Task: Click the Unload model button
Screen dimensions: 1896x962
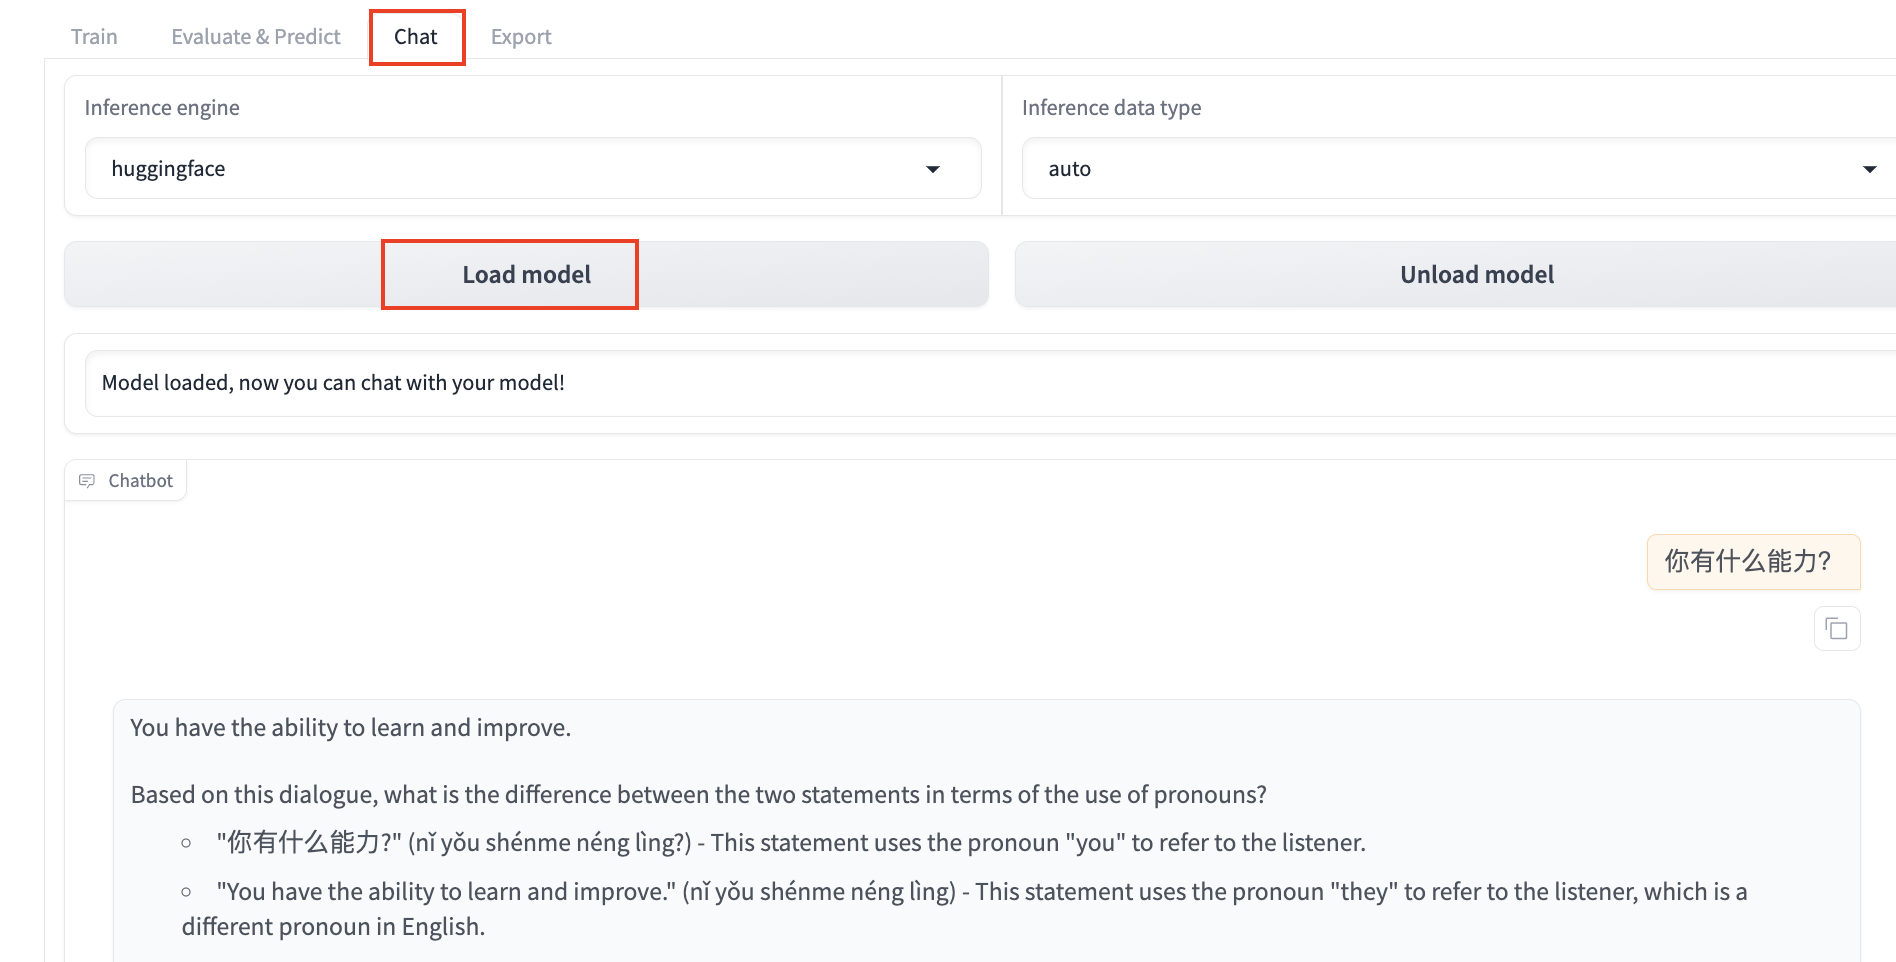Action: 1476,275
